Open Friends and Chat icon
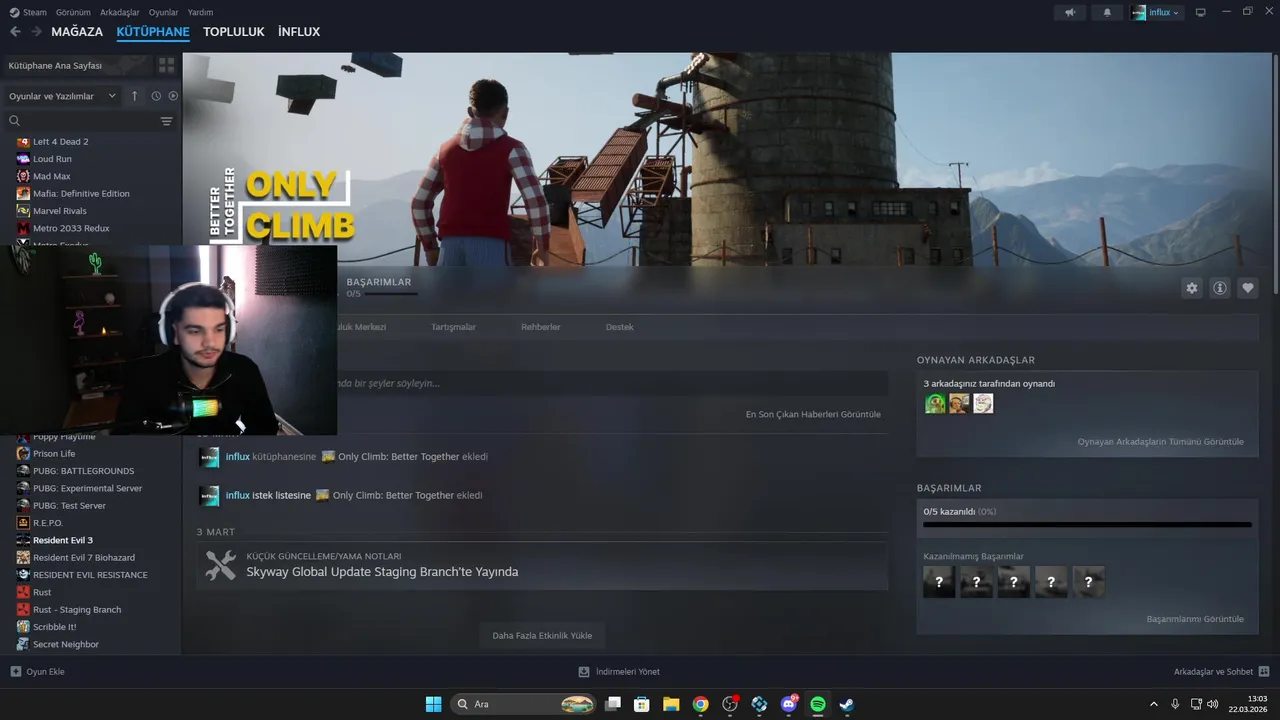This screenshot has width=1280, height=720. click(1264, 672)
